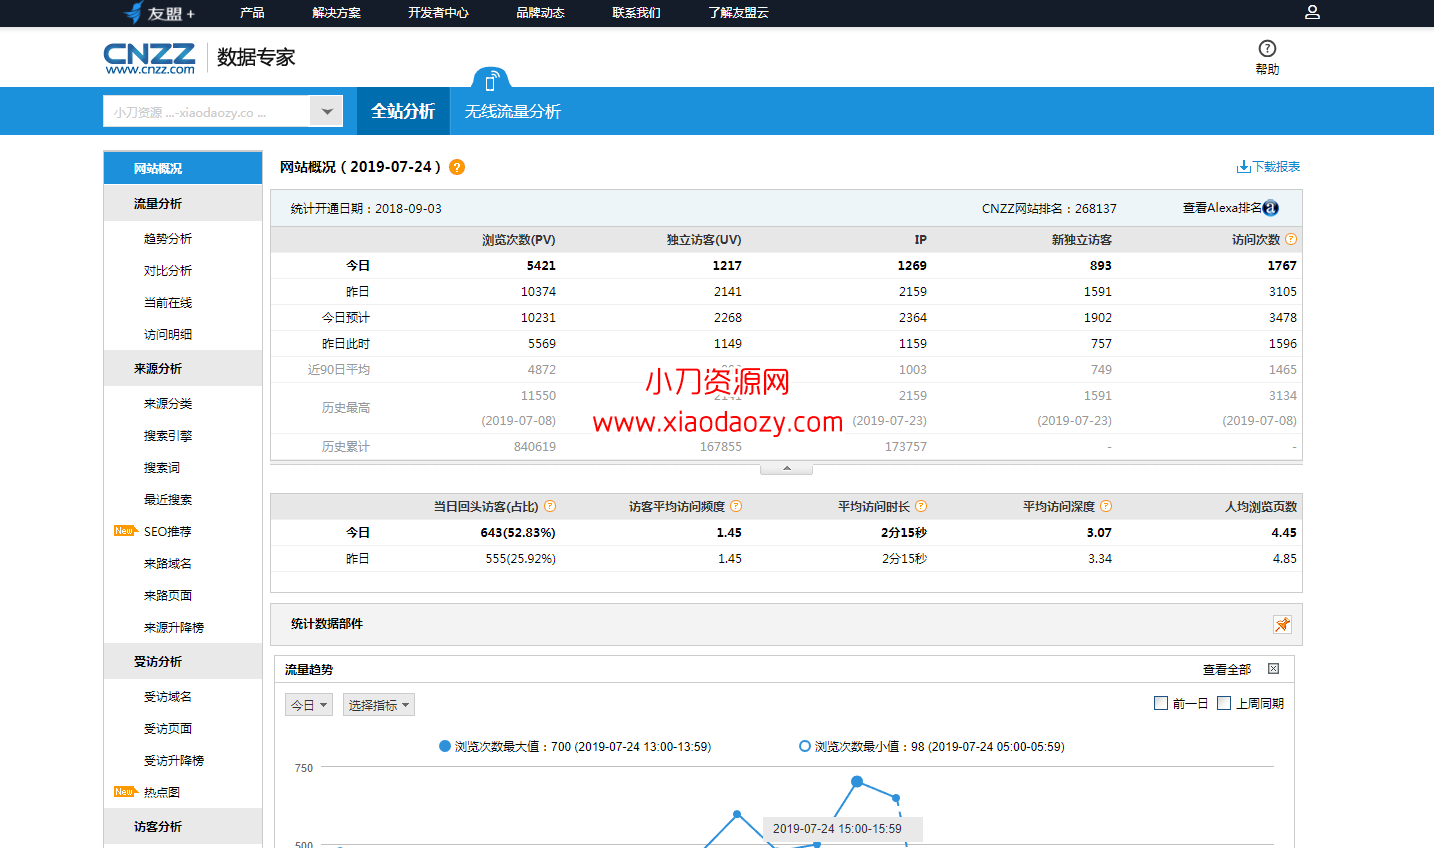
Task: Open 来源分类 in the sidebar
Action: [x=168, y=404]
